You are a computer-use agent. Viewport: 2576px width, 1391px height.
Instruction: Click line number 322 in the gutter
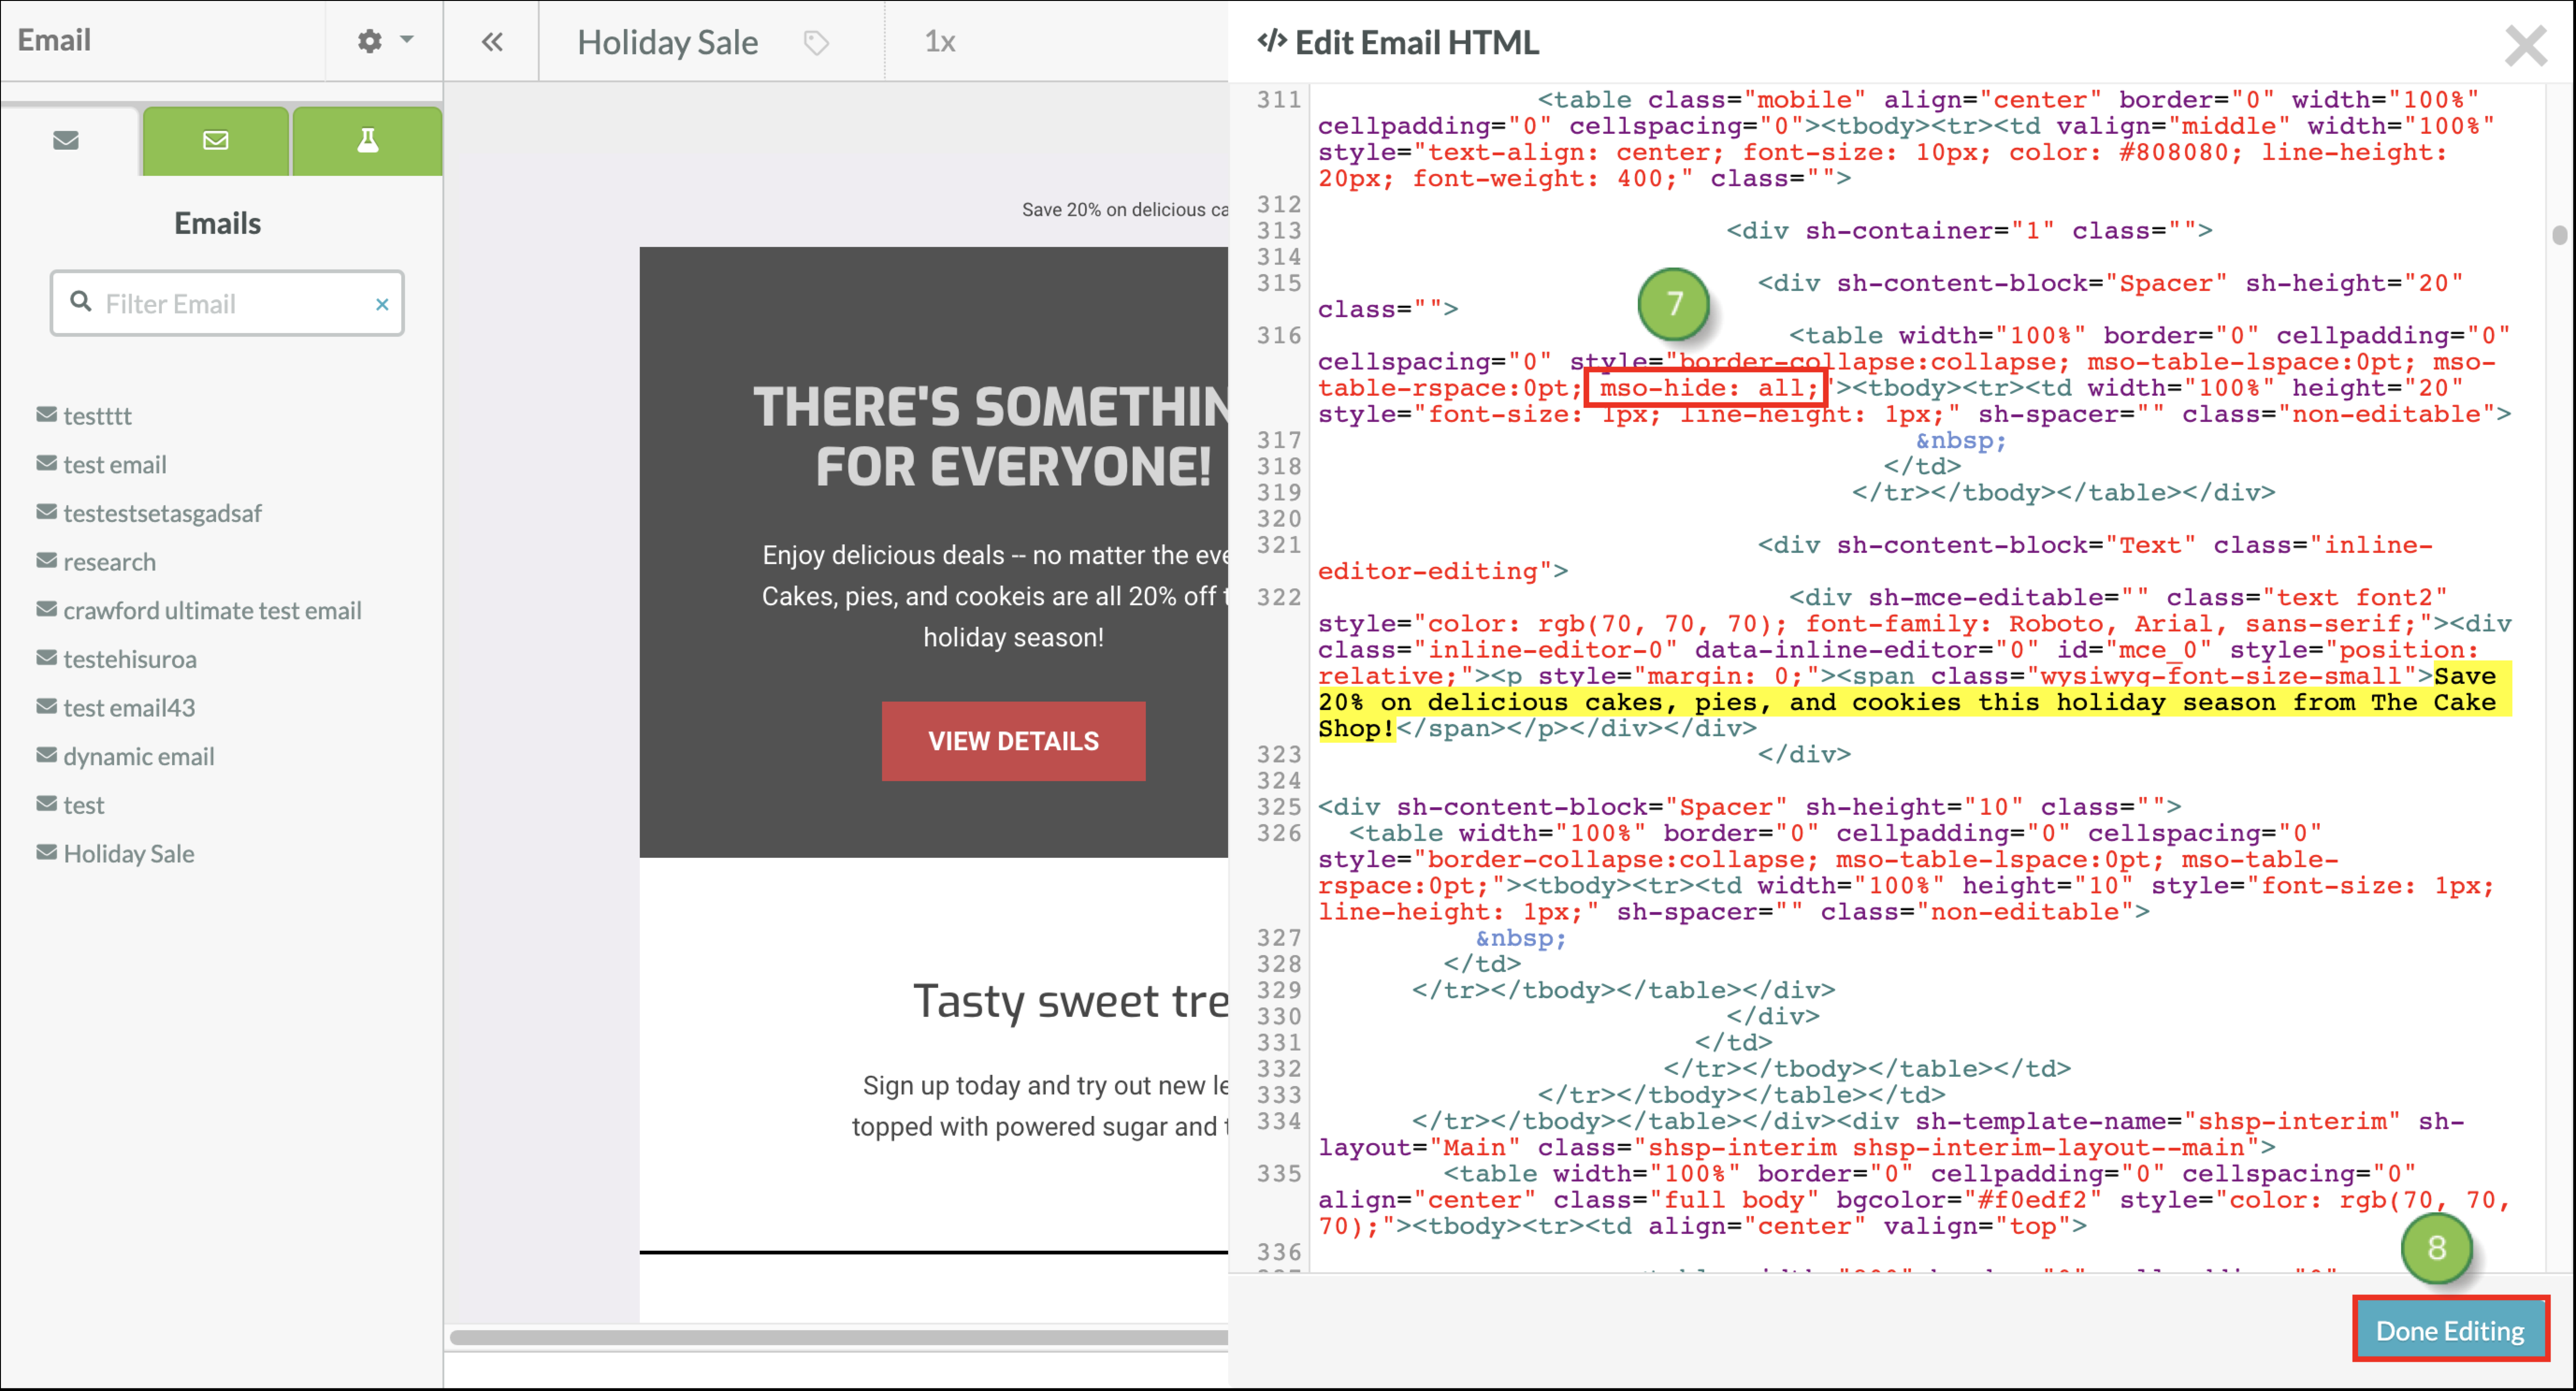pos(1279,598)
